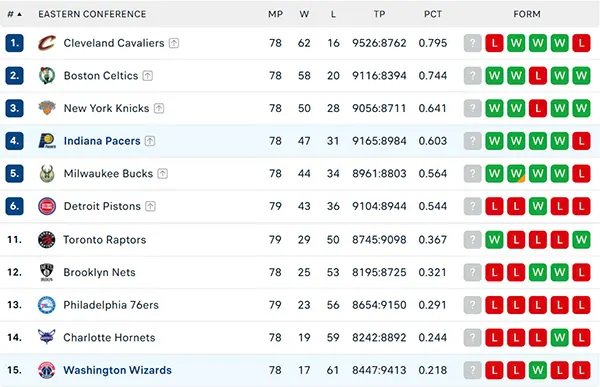
Task: Sort table by PCT column header
Action: point(433,14)
